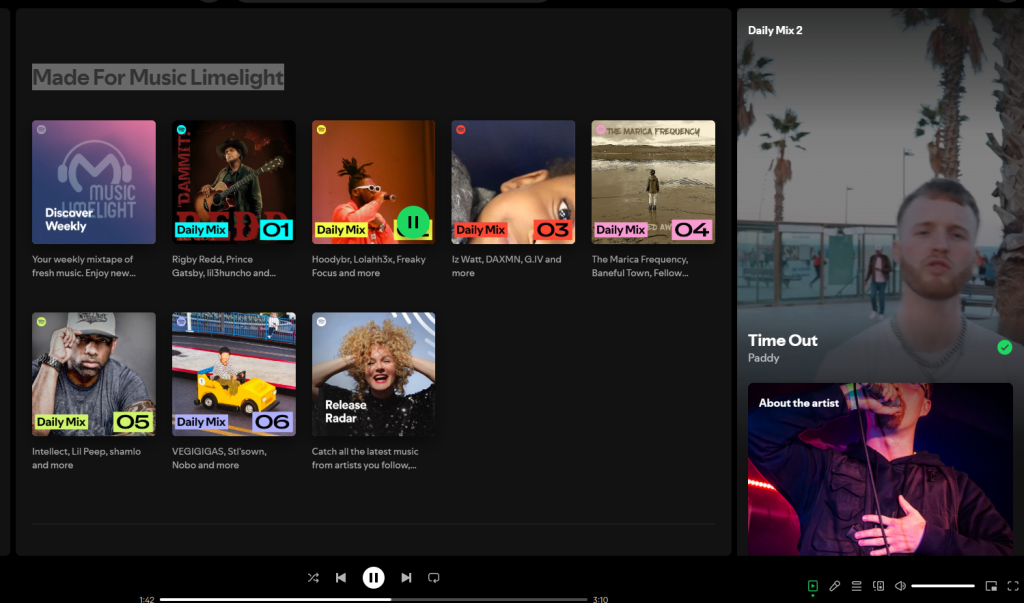Image resolution: width=1024 pixels, height=603 pixels.
Task: Click description 'Your weekly mixtape of fresh music'
Action: [x=84, y=266]
